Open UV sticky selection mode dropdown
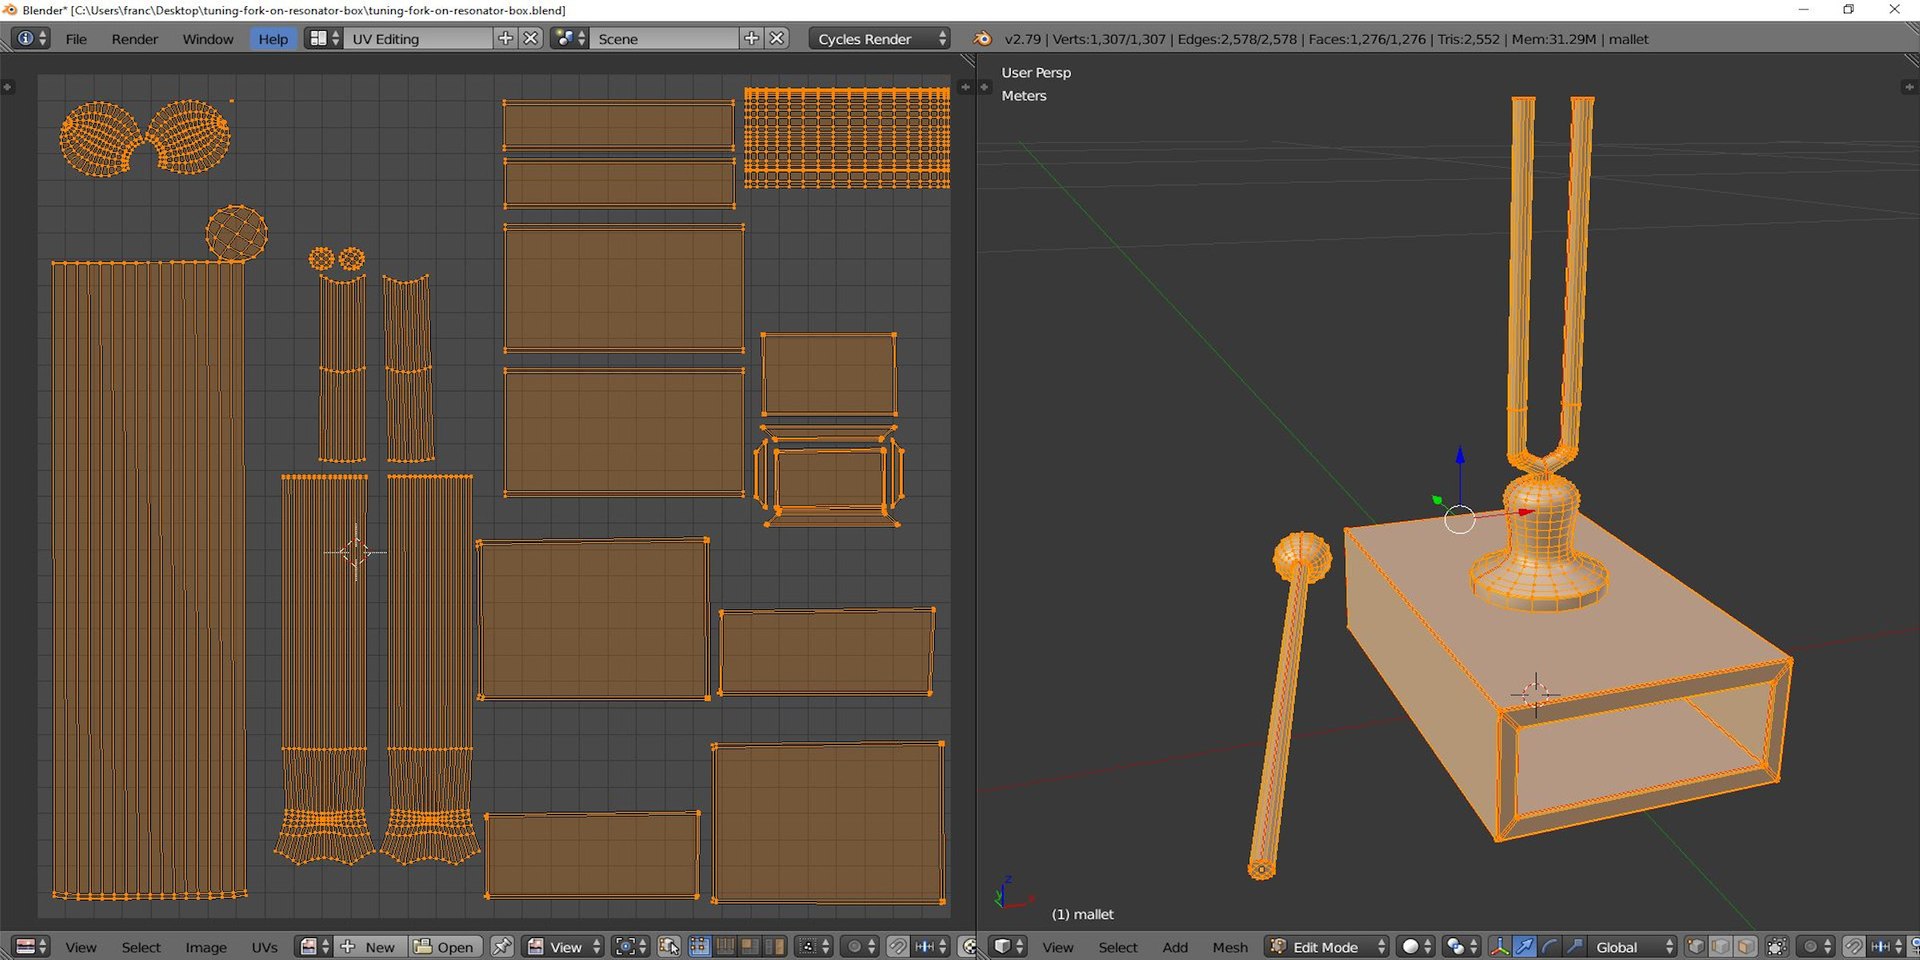Screen dimensions: 1920x960 pyautogui.click(x=814, y=946)
